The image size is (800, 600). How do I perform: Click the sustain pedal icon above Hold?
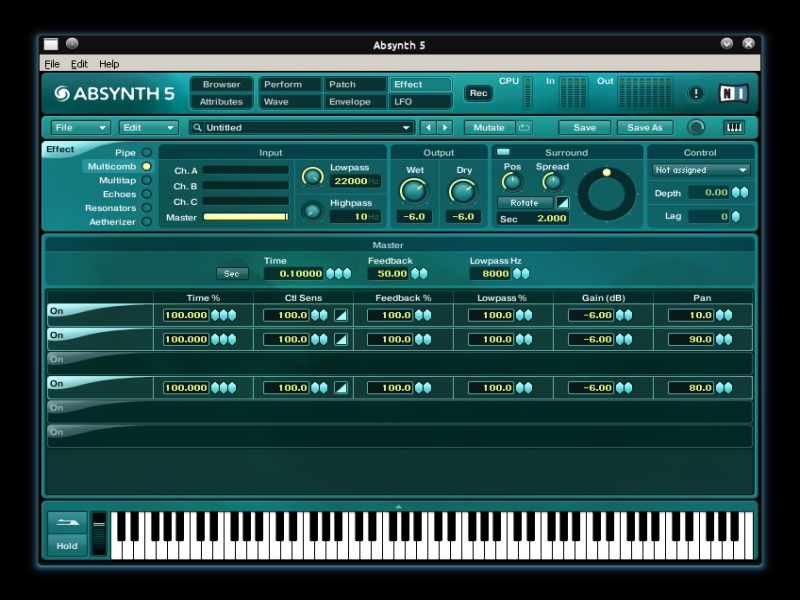tap(67, 523)
